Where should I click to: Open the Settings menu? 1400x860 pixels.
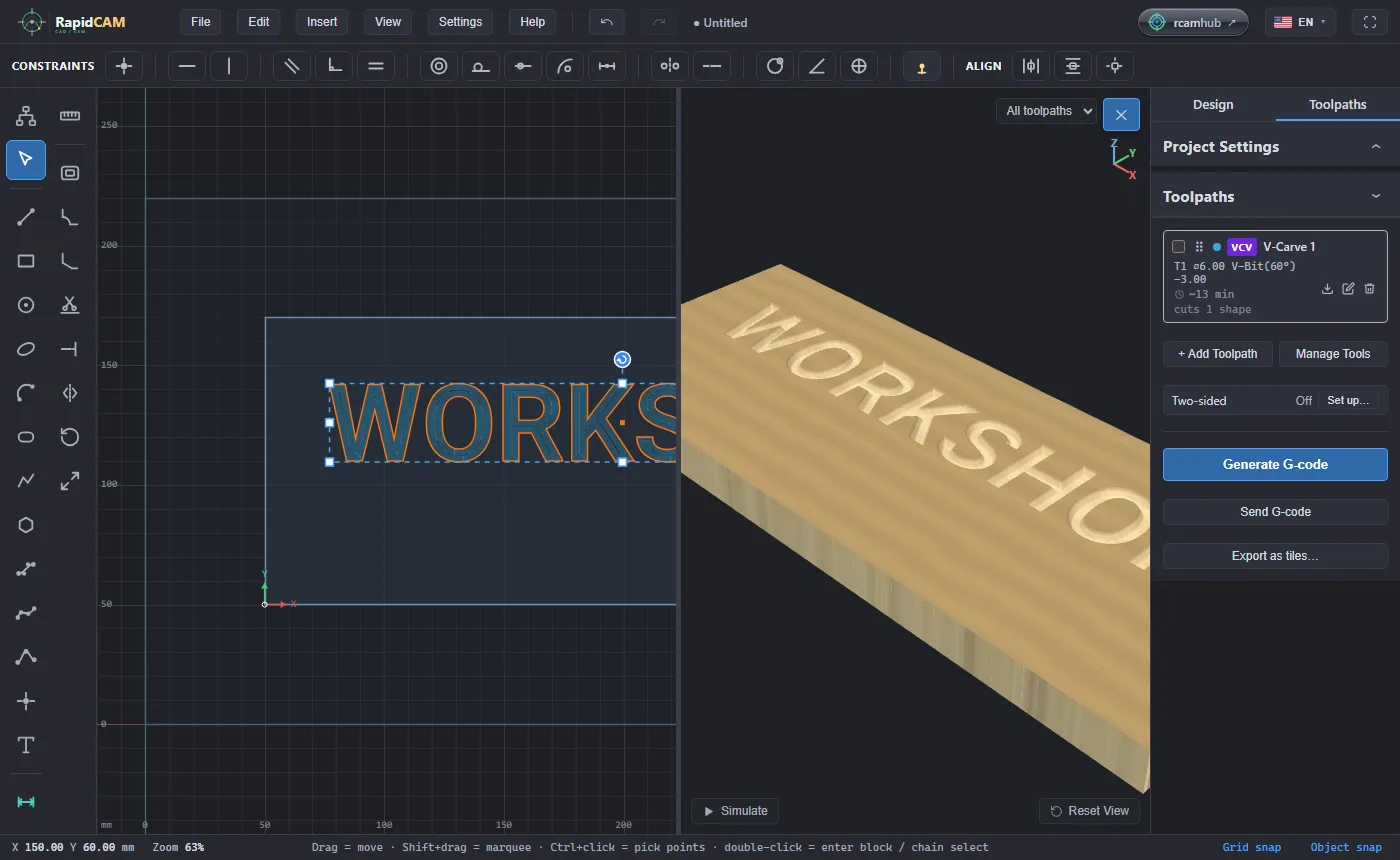tap(460, 22)
